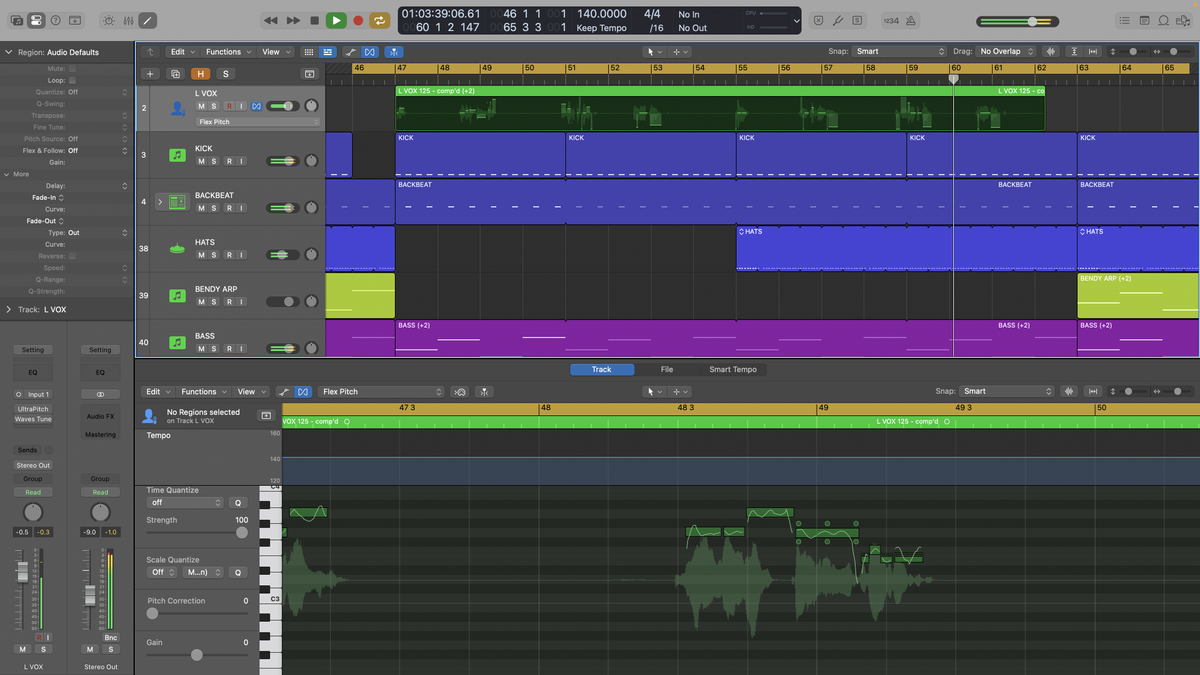Viewport: 1200px width, 675px height.
Task: Record-enable the L VOX track
Action: (x=229, y=105)
